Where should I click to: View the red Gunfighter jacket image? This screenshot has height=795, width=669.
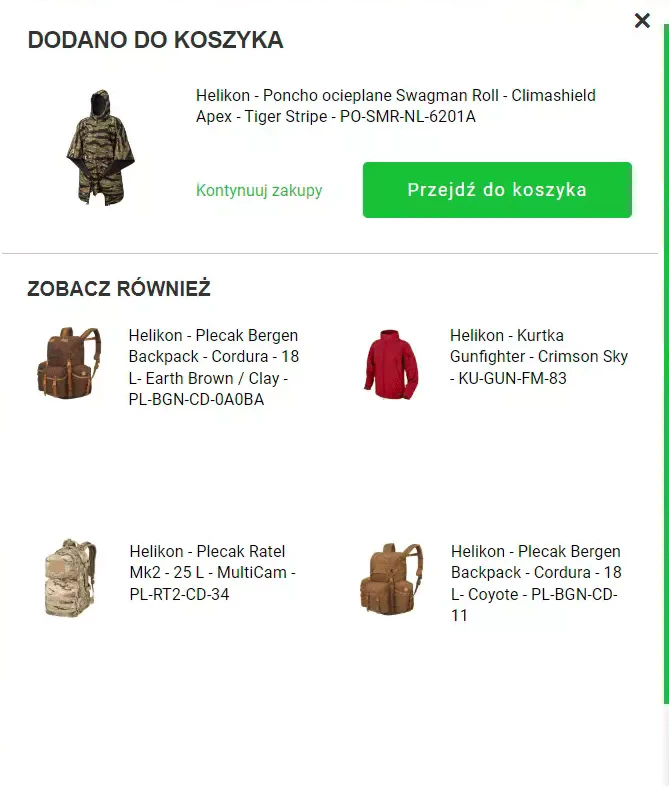coord(391,364)
